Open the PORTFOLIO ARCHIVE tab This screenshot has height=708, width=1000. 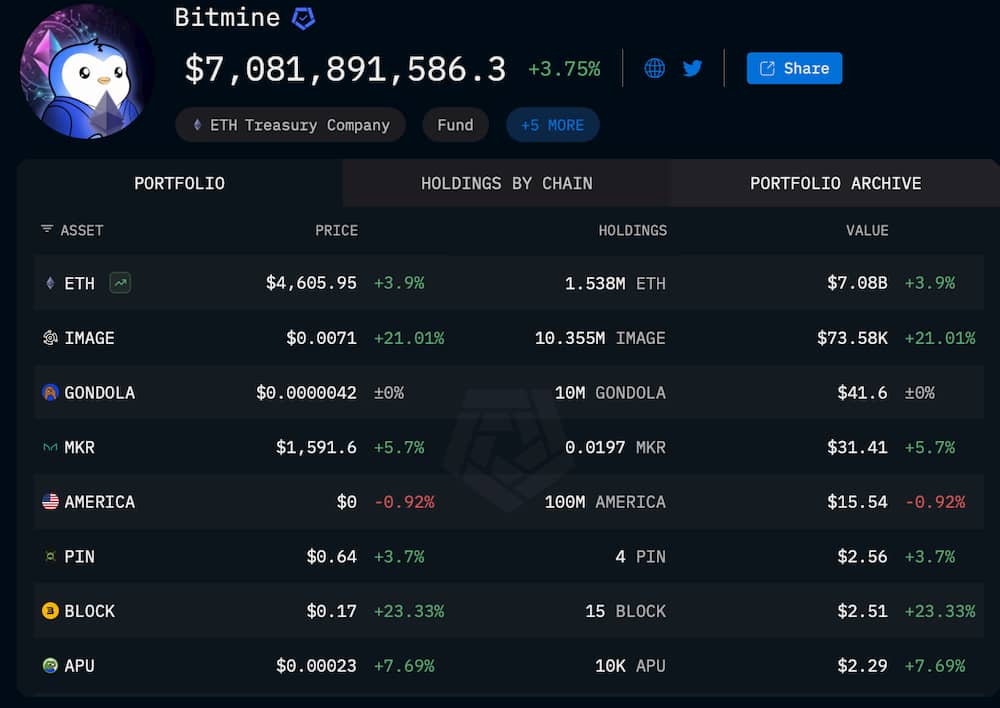pyautogui.click(x=835, y=183)
